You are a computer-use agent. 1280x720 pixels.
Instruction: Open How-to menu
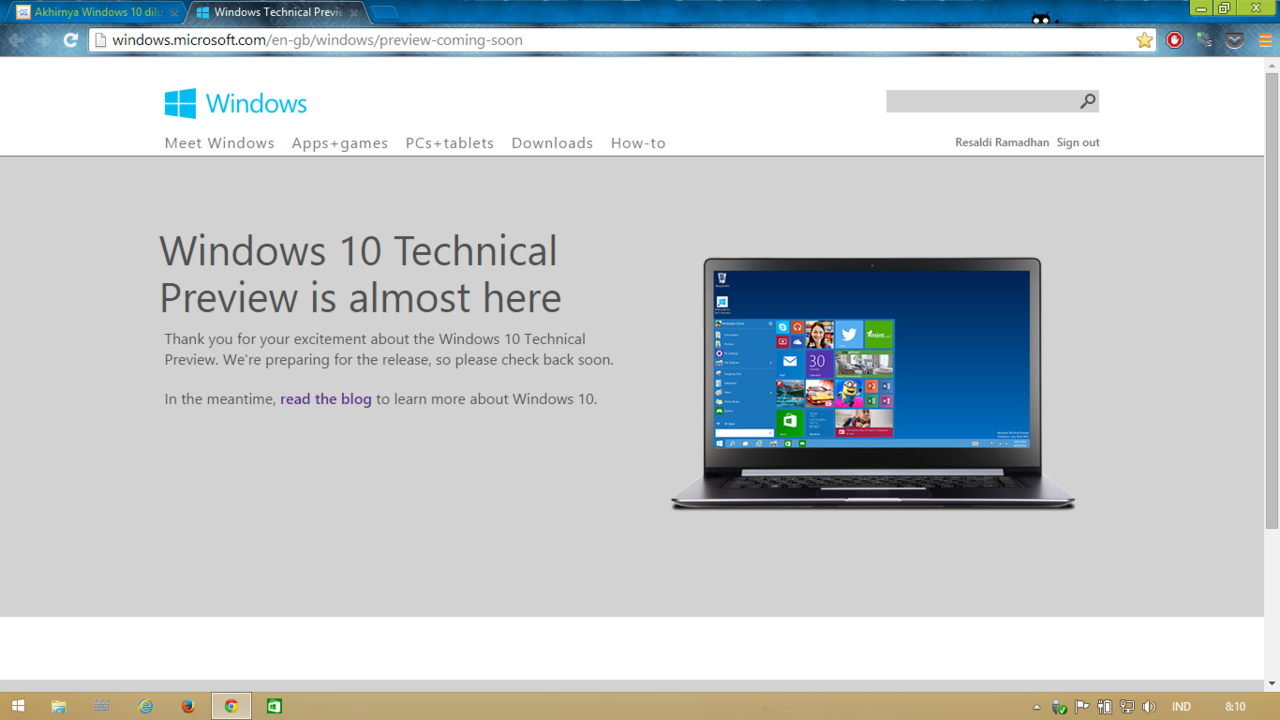click(x=638, y=143)
